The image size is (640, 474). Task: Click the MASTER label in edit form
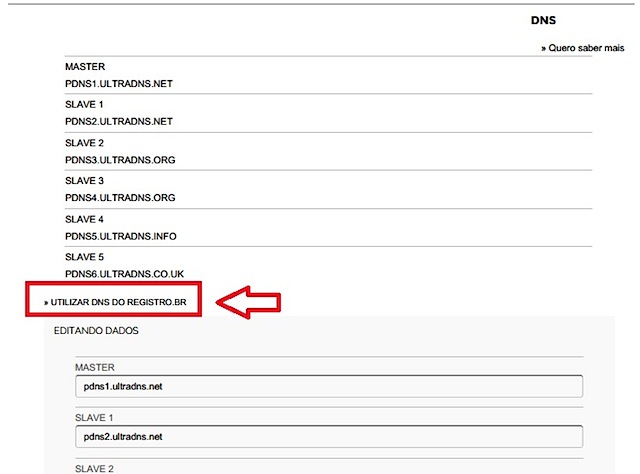tap(95, 368)
